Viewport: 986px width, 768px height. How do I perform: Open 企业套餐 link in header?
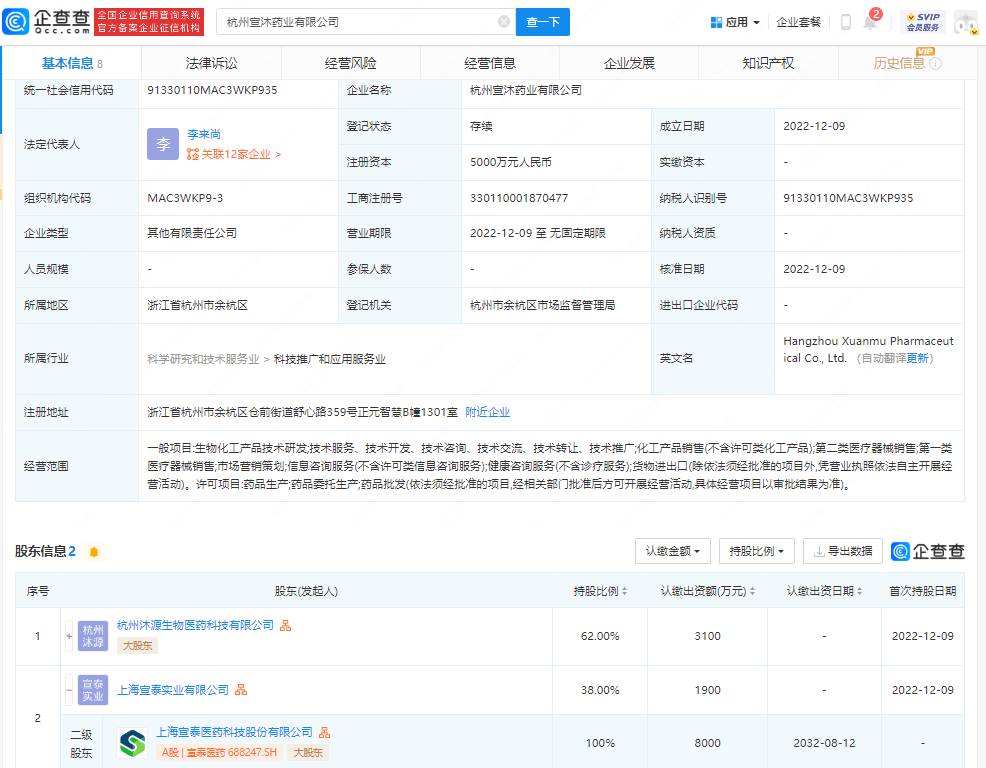click(799, 22)
